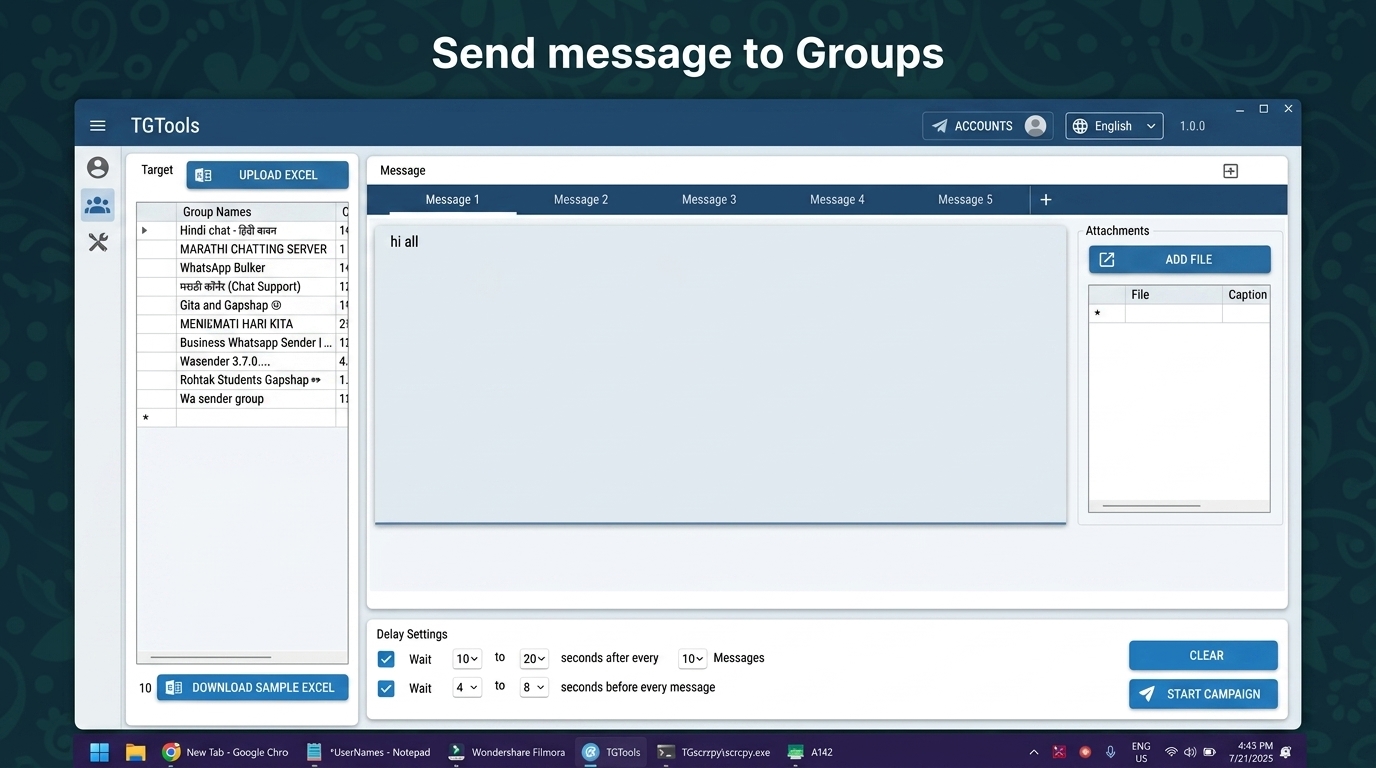Switch to Message 2 tab
The image size is (1376, 768).
[581, 199]
